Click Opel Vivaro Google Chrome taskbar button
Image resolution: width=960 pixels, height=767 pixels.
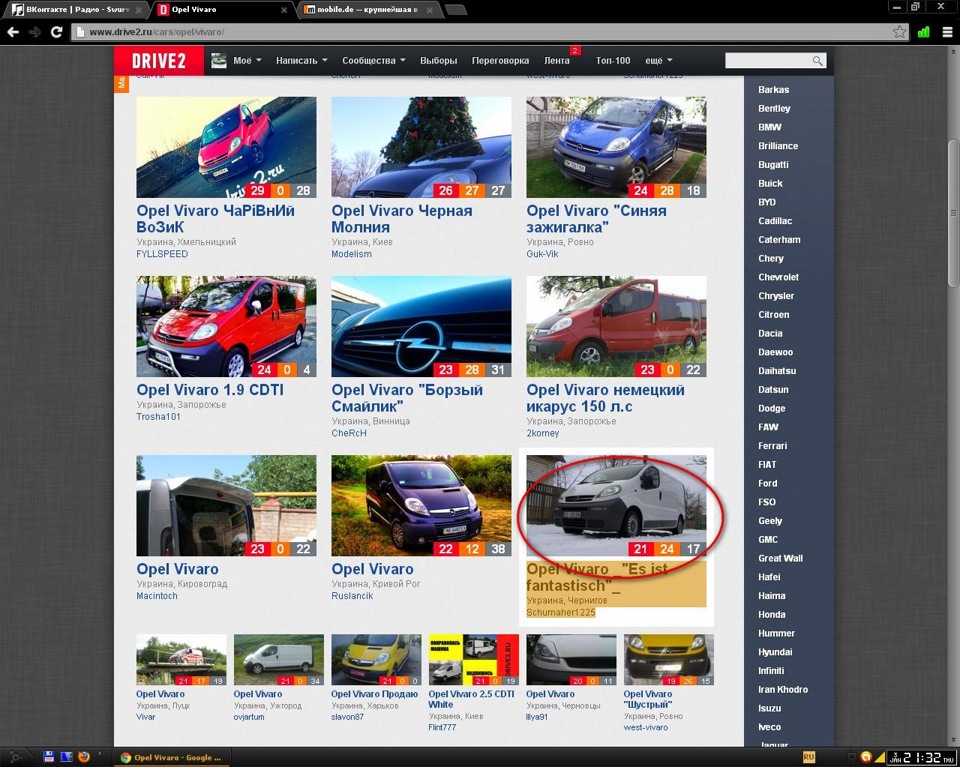pos(170,758)
